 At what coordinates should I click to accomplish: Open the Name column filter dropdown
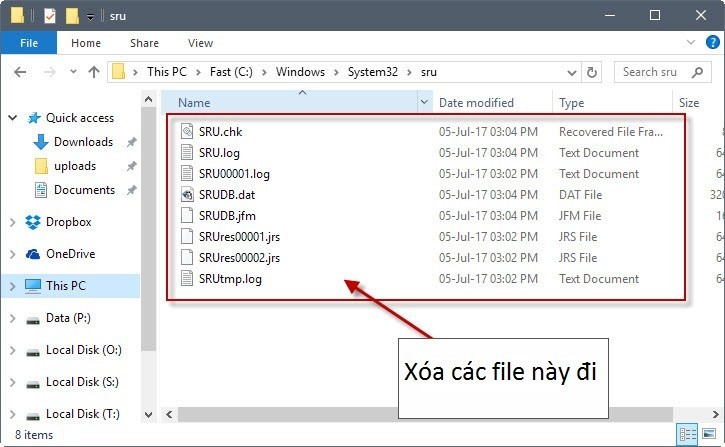click(425, 103)
